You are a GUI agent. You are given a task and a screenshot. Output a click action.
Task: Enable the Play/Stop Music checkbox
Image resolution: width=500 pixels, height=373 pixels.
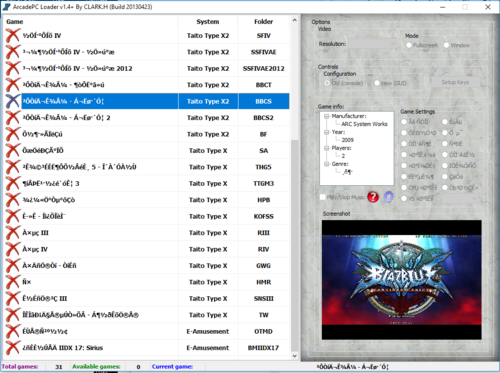point(322,197)
